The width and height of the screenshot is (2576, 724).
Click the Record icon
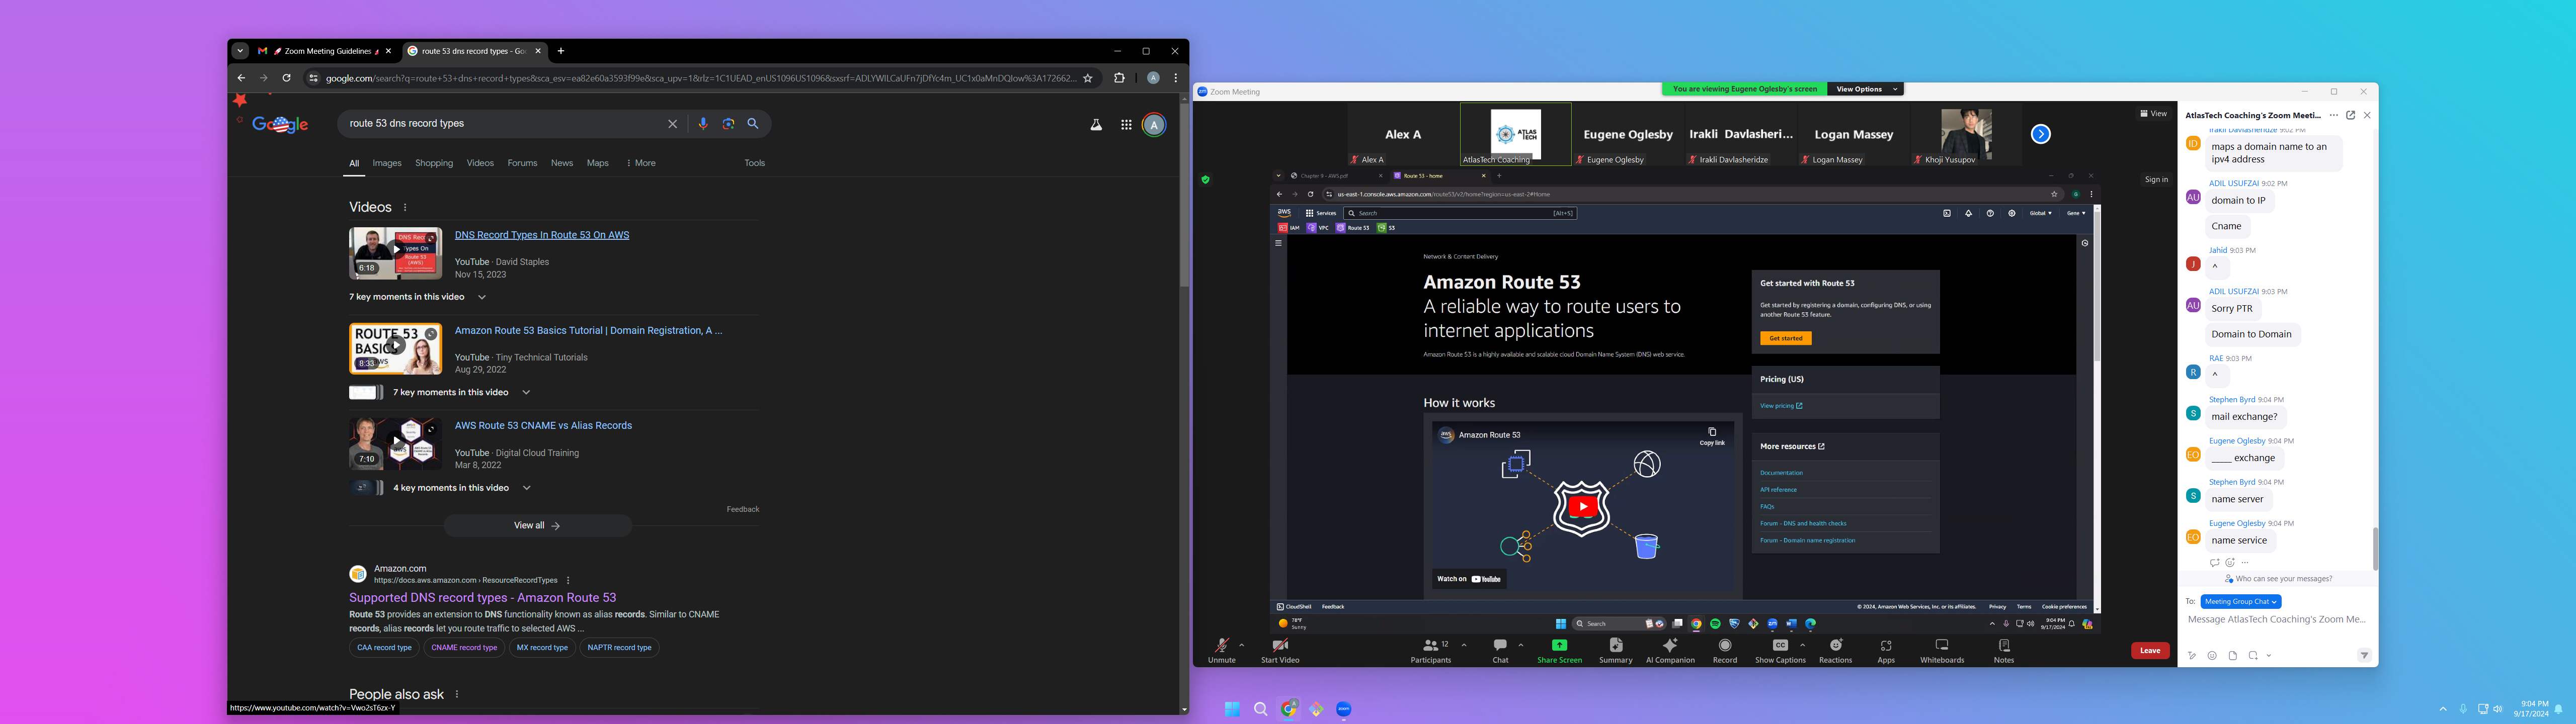[x=1724, y=647]
